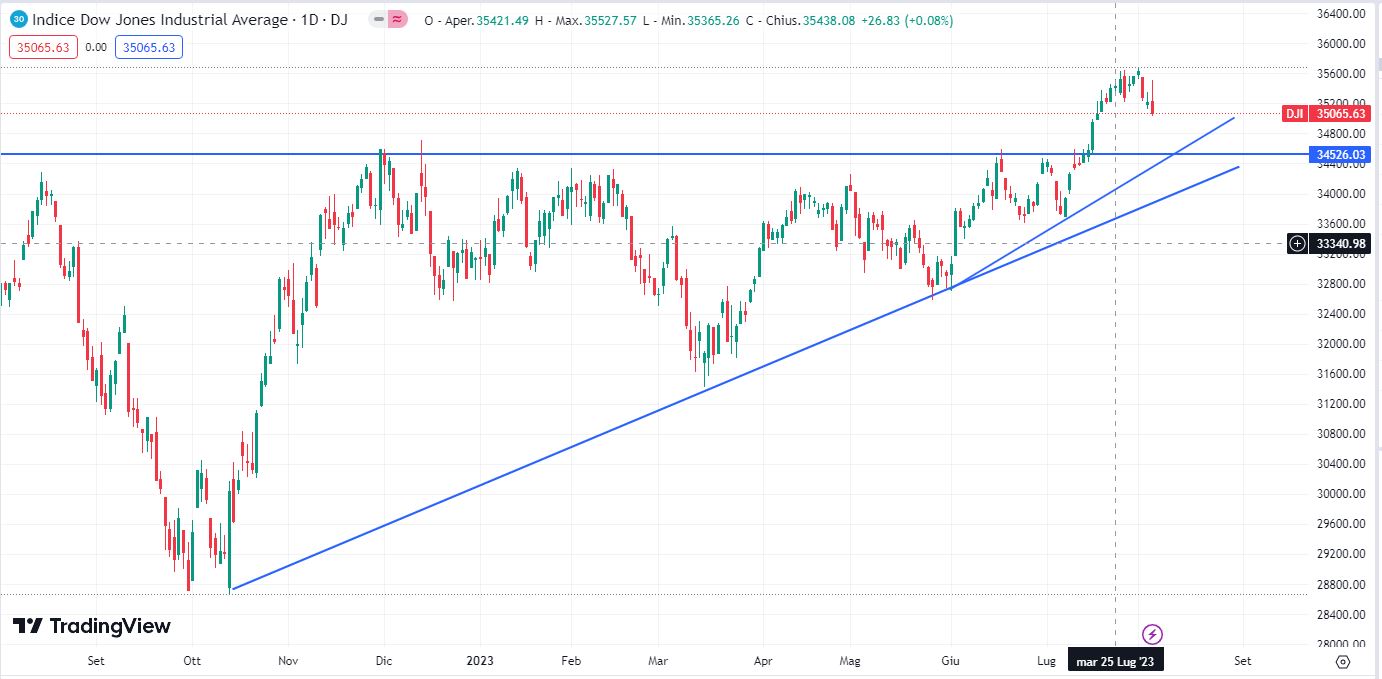Click the 28400.00 price scale label
This screenshot has height=679, width=1382.
pos(1343,614)
